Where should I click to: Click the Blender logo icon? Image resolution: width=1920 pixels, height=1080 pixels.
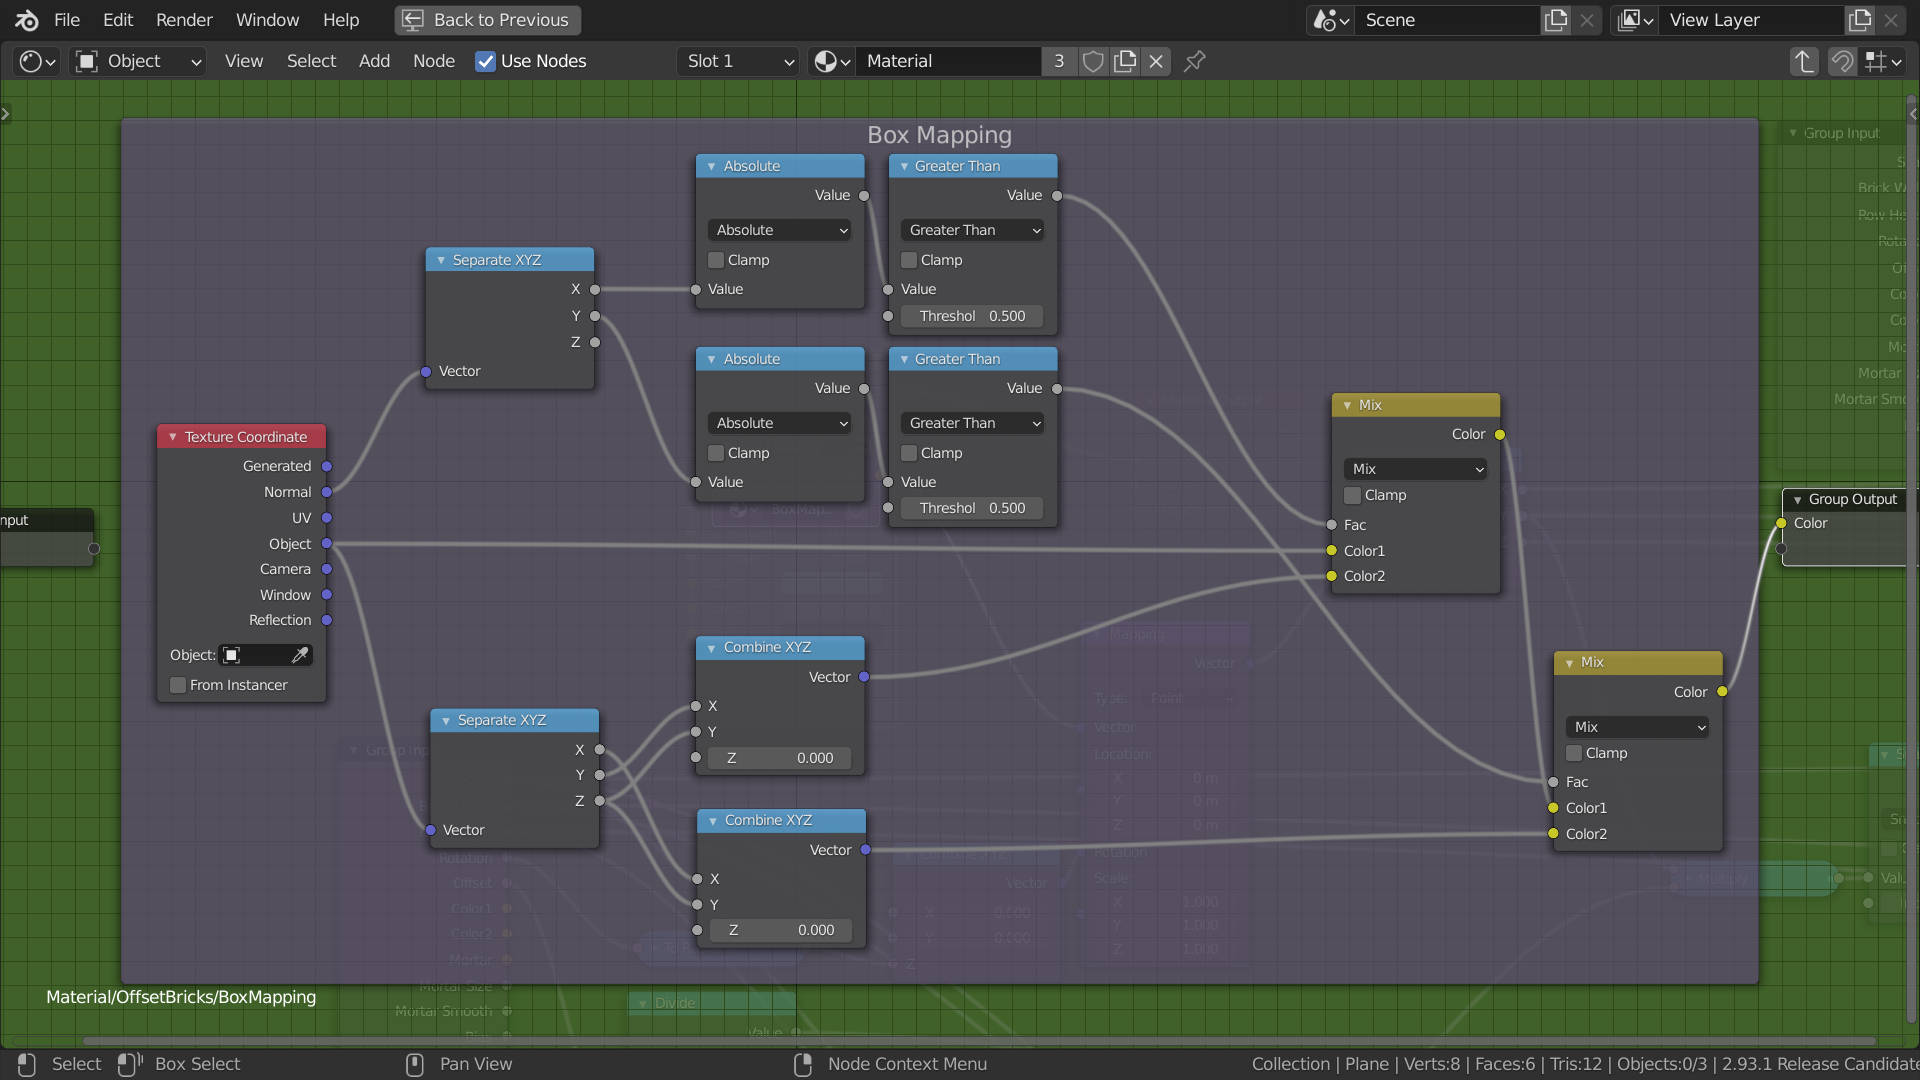27,20
